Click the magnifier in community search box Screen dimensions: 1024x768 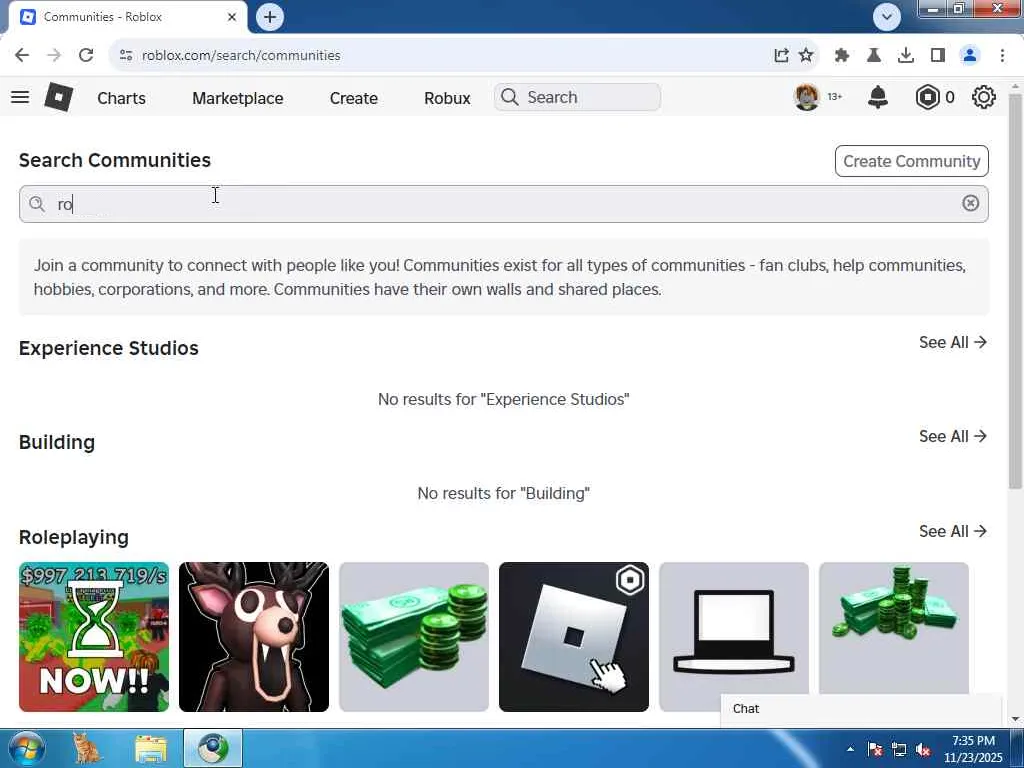click(x=37, y=204)
